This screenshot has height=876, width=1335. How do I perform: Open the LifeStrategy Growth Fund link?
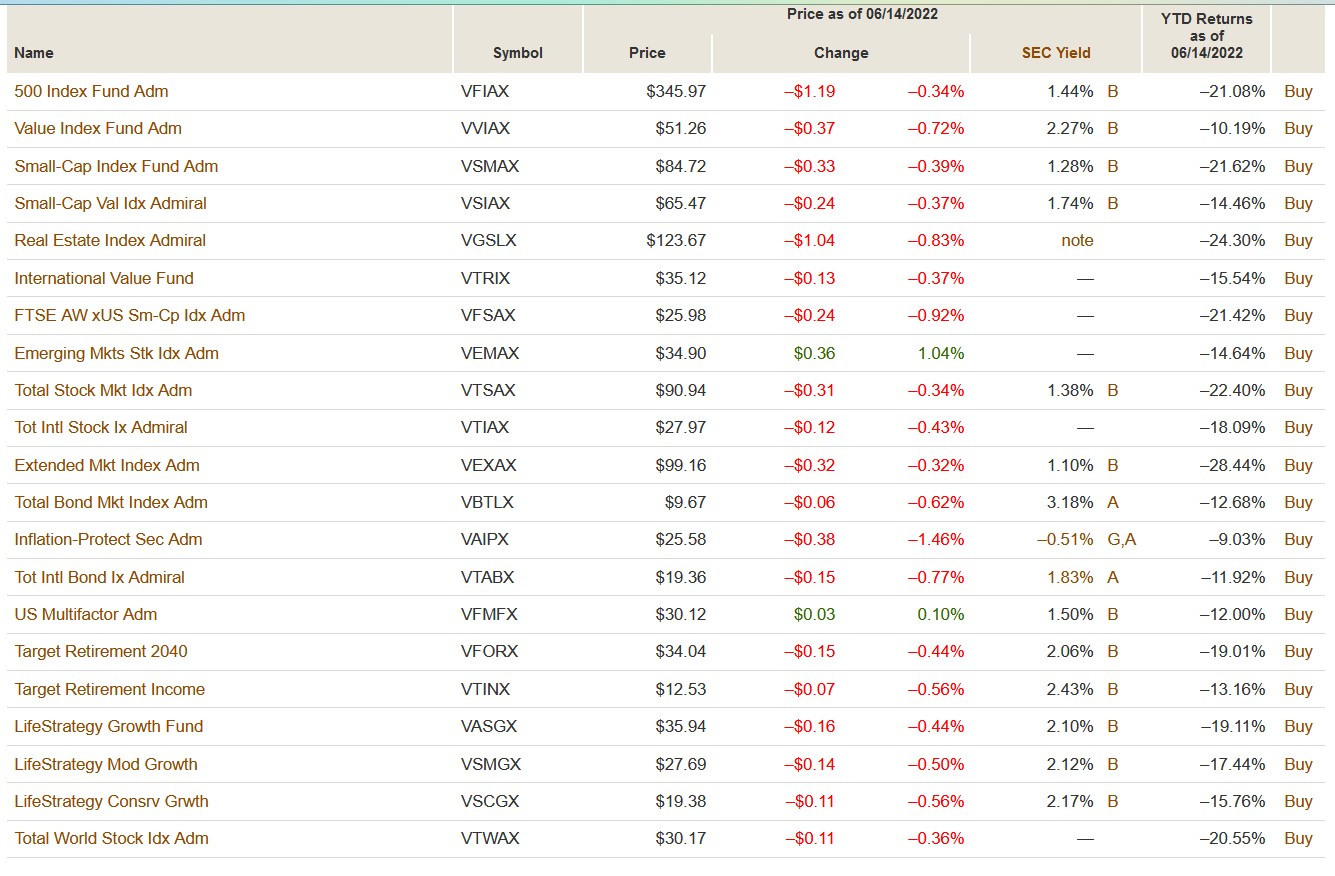(x=109, y=726)
